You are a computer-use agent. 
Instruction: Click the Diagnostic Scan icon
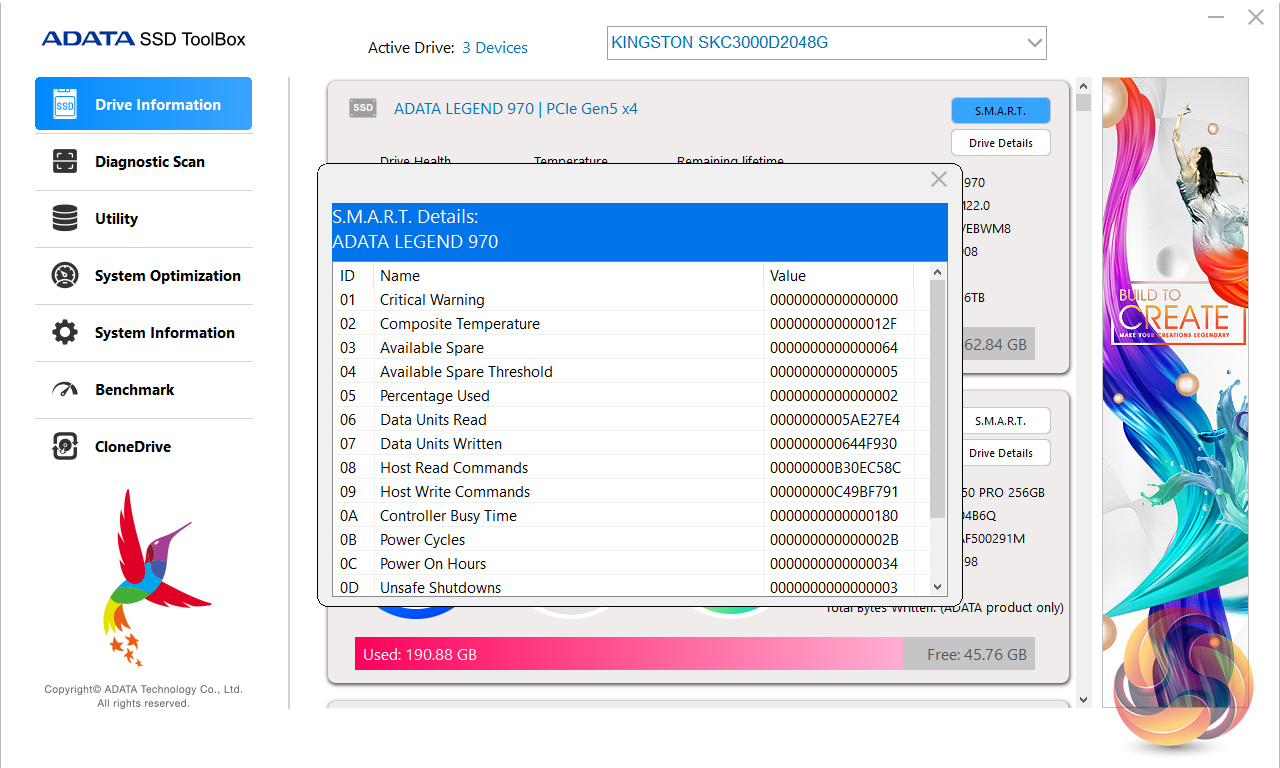64,161
